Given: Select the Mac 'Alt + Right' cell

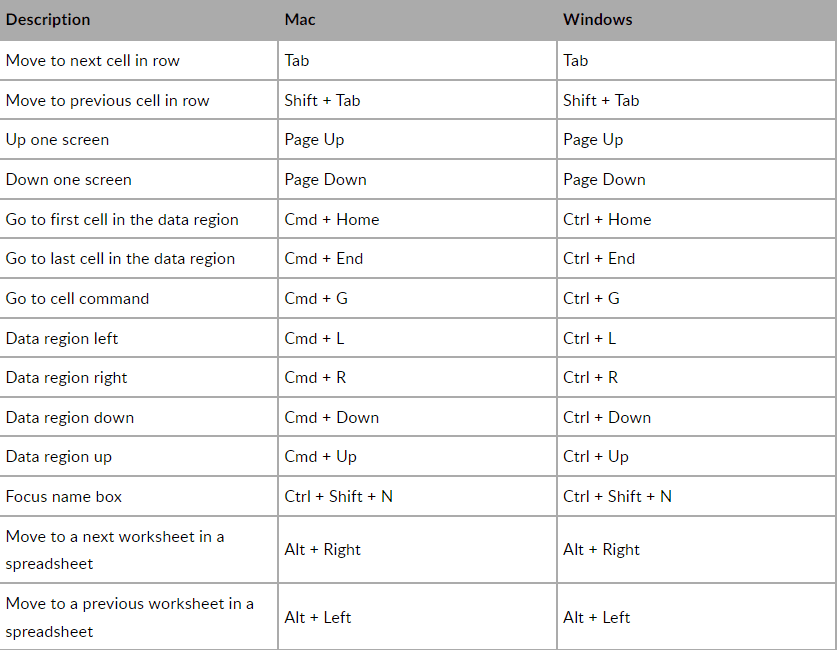Looking at the screenshot, I should [x=322, y=549].
